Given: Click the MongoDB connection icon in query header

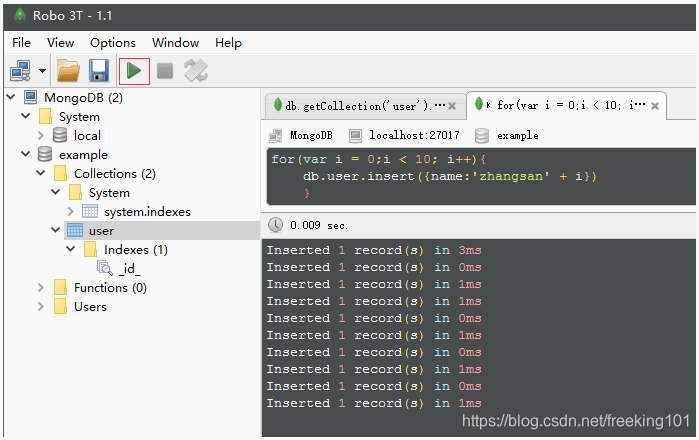Looking at the screenshot, I should point(276,135).
